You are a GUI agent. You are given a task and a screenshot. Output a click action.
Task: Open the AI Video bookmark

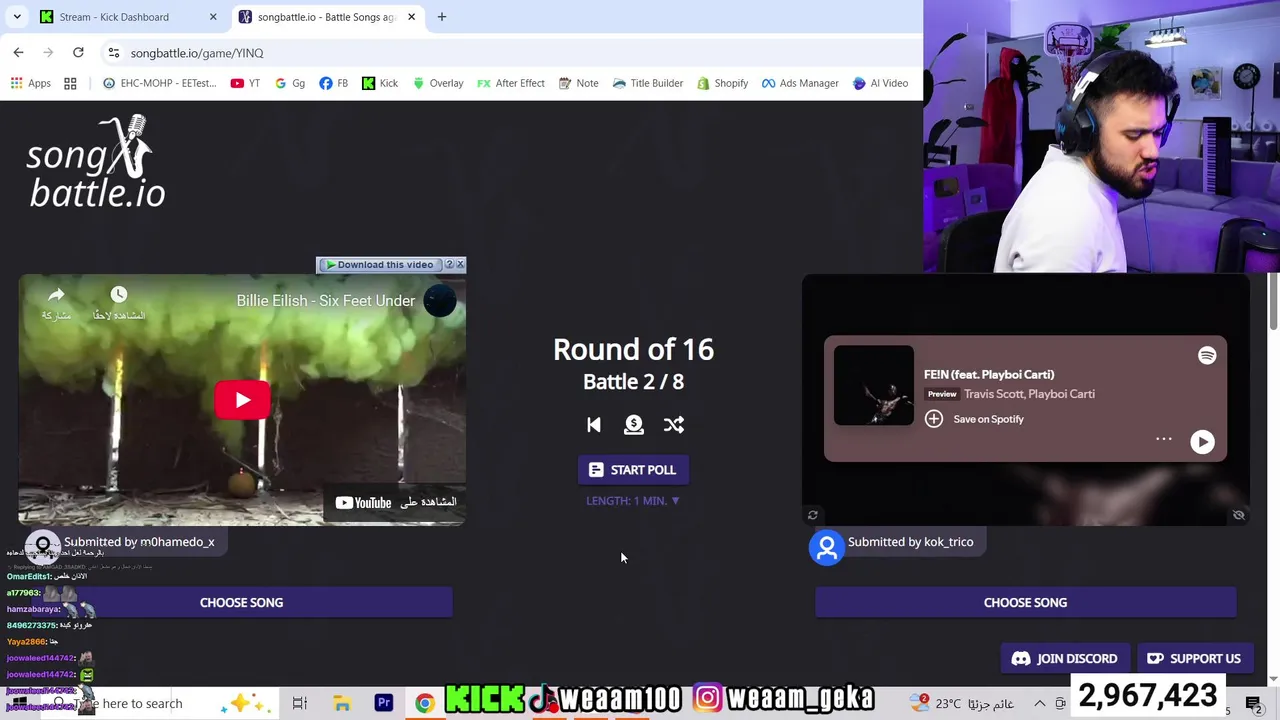[x=880, y=83]
